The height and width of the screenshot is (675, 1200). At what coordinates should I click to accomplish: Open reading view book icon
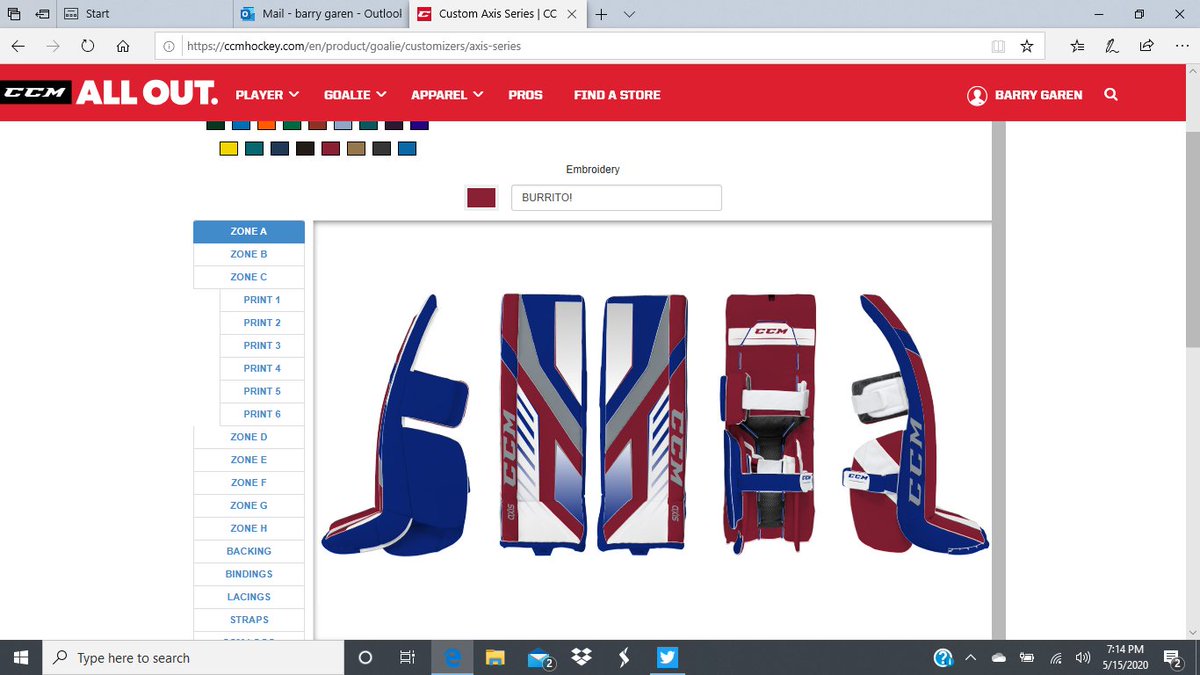pyautogui.click(x=997, y=46)
